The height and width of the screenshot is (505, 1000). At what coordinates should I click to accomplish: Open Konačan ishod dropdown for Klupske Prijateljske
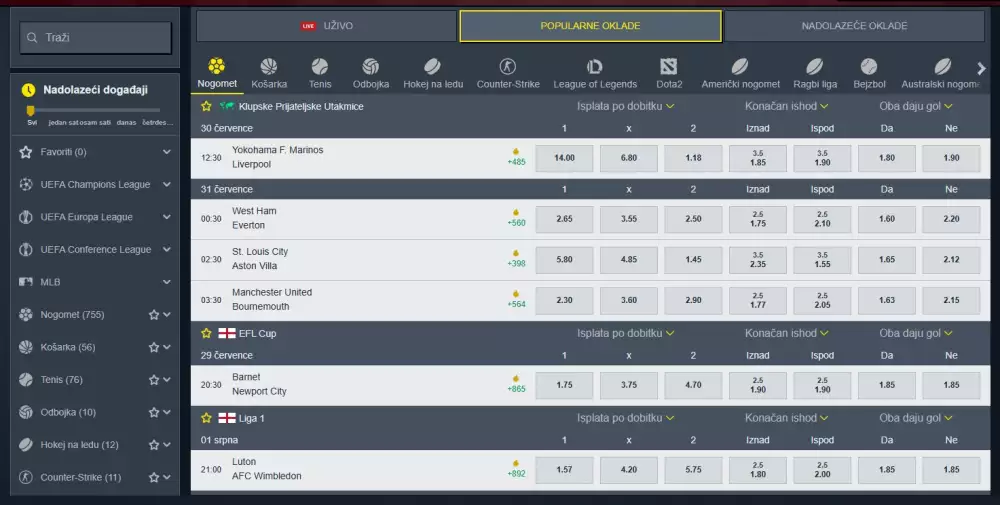pos(786,106)
